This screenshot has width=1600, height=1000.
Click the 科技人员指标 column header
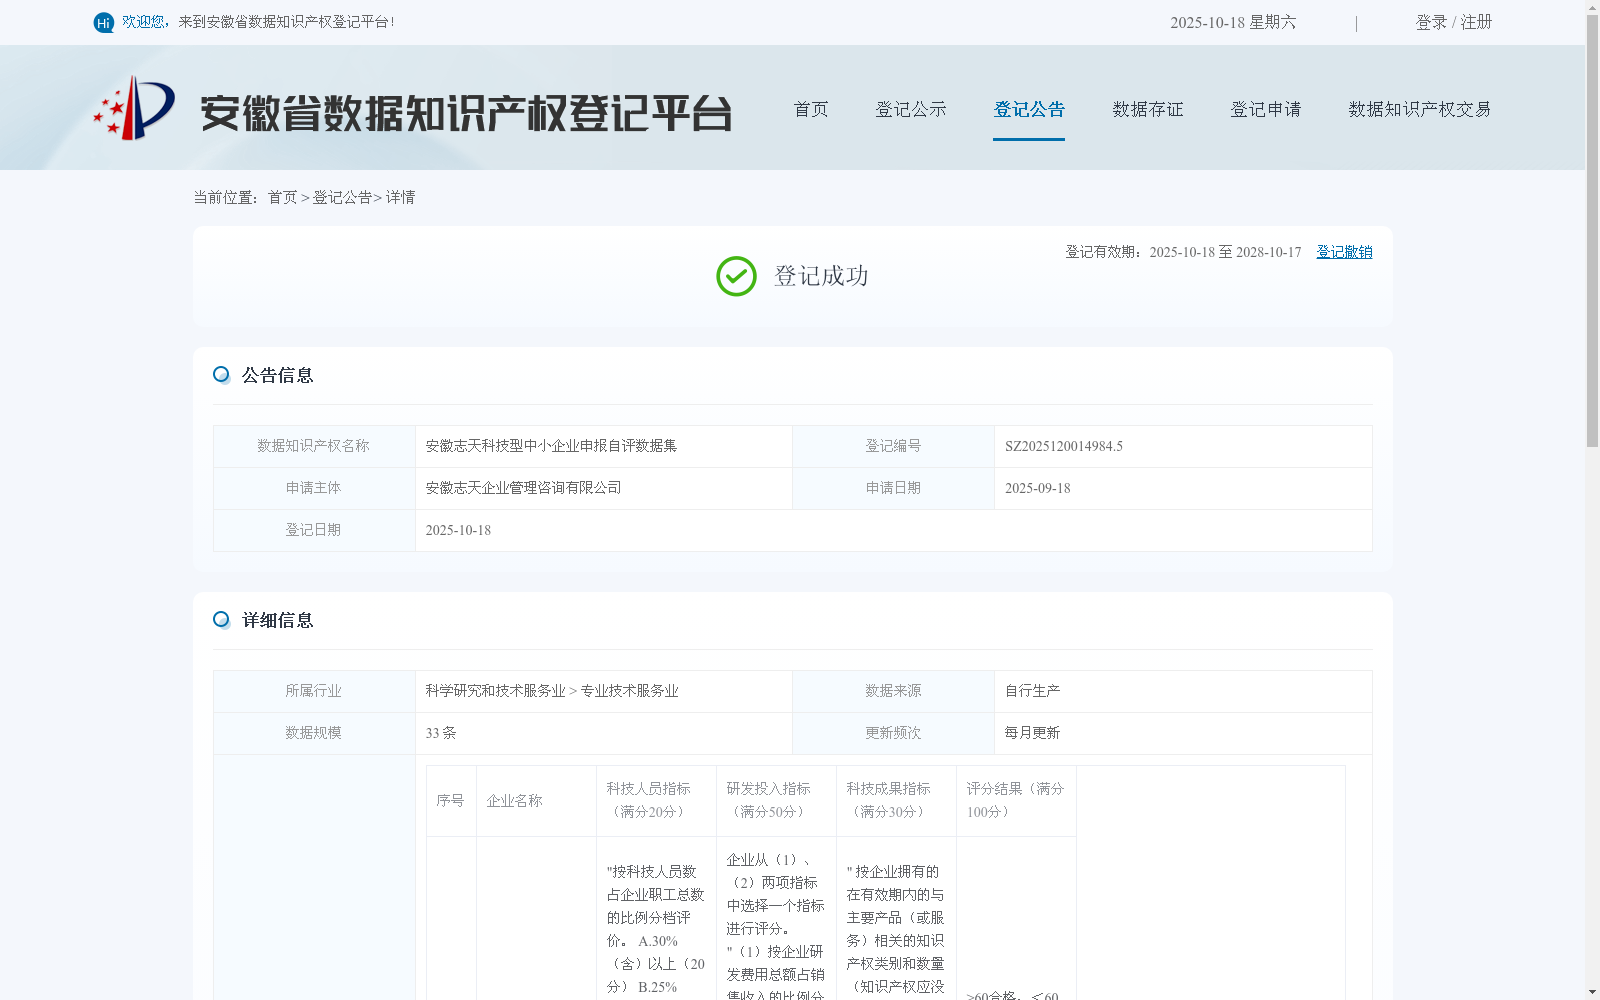(x=656, y=801)
